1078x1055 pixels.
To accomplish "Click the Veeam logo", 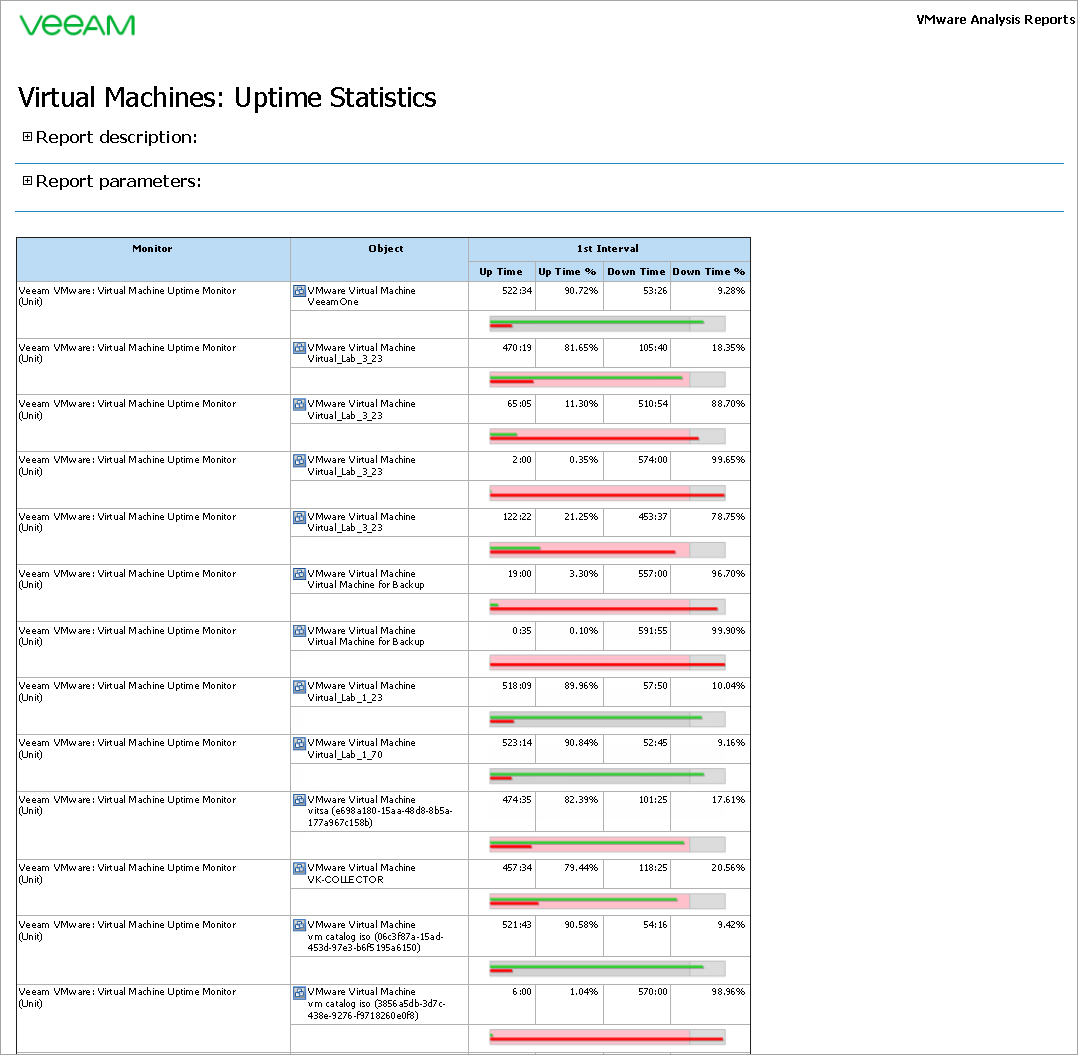I will tap(77, 25).
